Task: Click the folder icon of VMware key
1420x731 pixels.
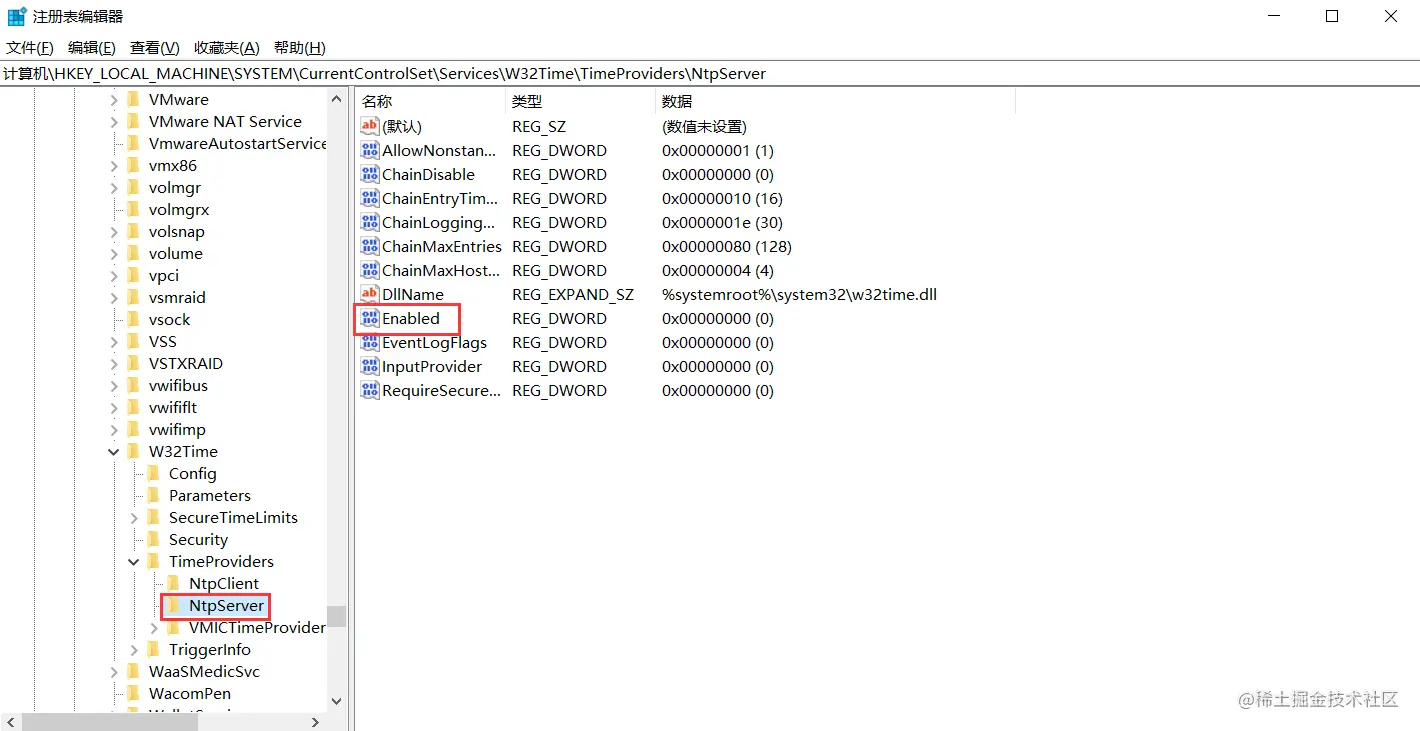Action: (134, 100)
